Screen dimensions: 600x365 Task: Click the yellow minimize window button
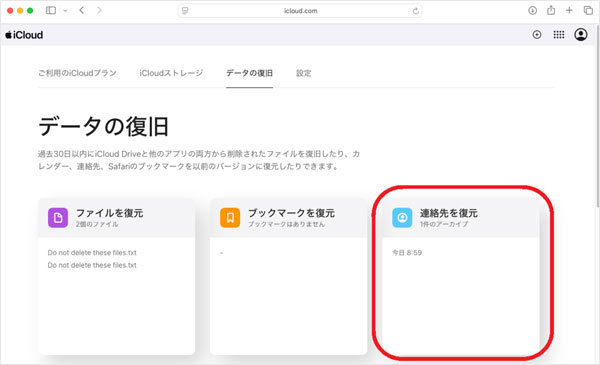20,11
